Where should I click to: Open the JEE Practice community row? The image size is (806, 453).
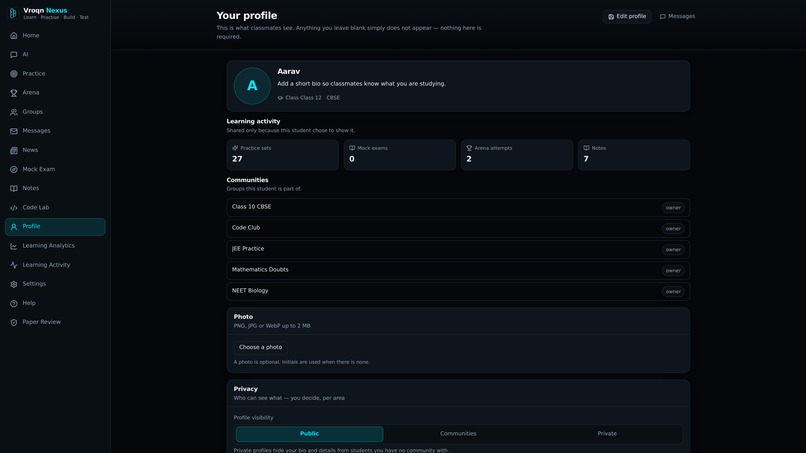pos(458,249)
